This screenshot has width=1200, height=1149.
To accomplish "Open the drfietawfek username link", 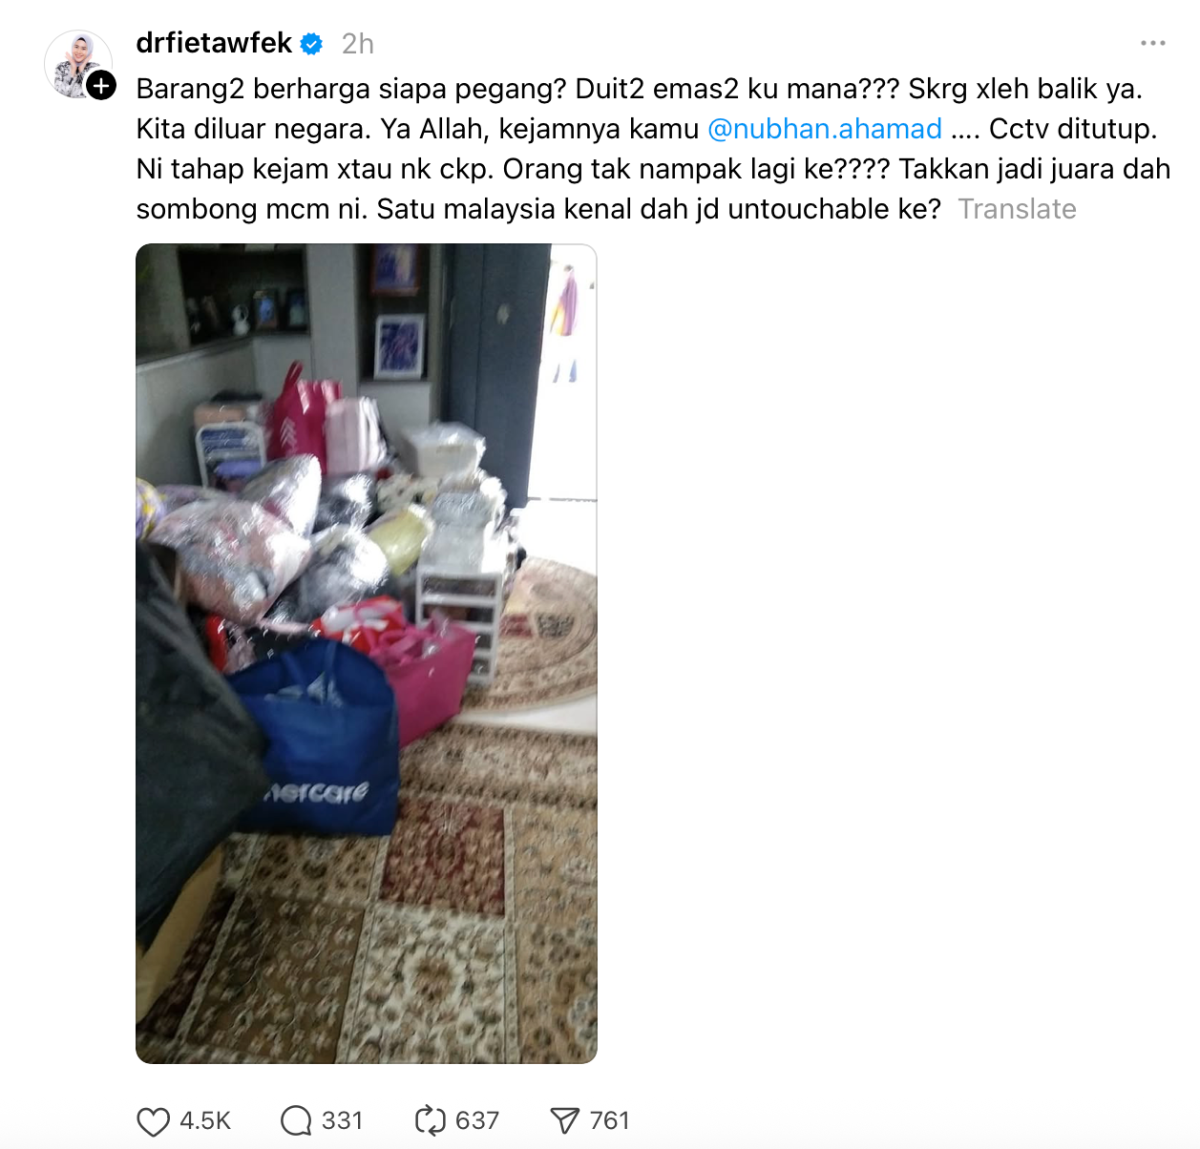I will pos(214,43).
